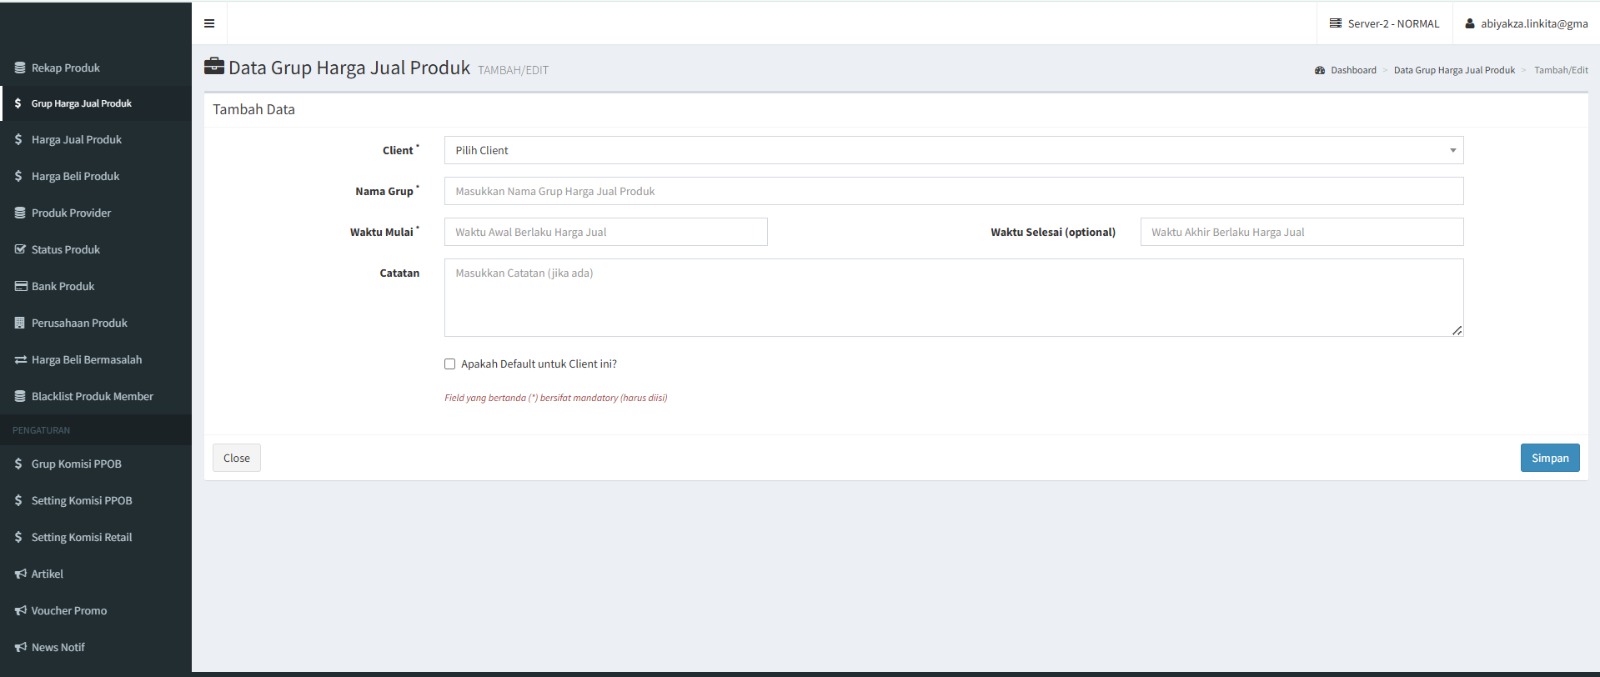
Task: Focus the Nama Grup input field
Action: (x=953, y=191)
